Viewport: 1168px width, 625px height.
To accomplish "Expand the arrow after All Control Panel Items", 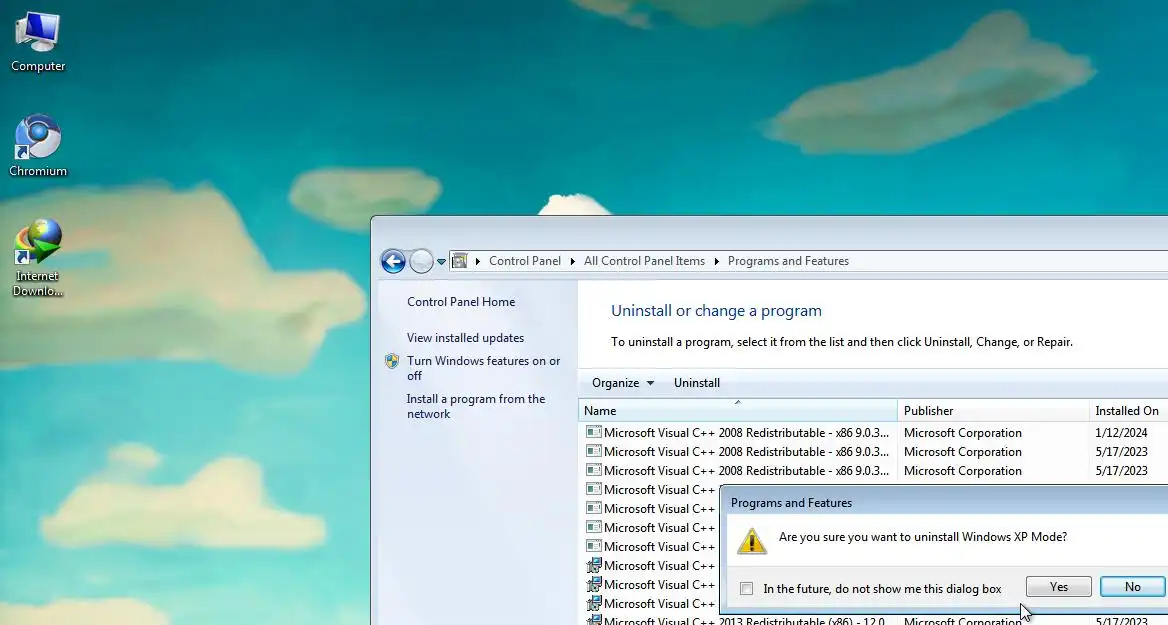I will [717, 261].
